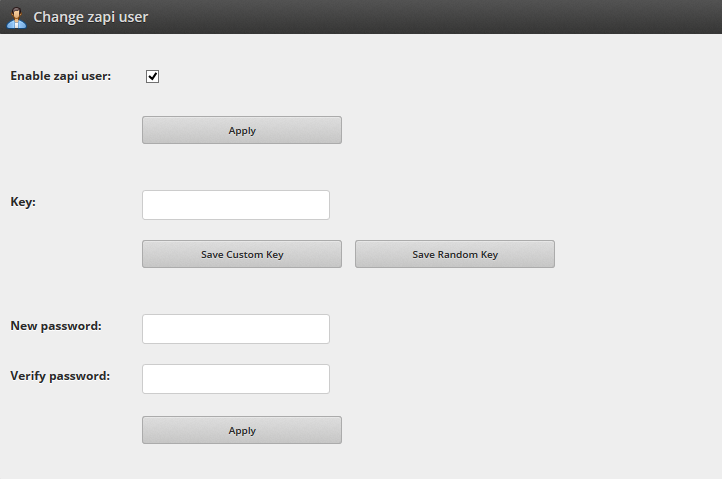Click the Apply button above the Key field
The width and height of the screenshot is (722, 479).
point(242,130)
